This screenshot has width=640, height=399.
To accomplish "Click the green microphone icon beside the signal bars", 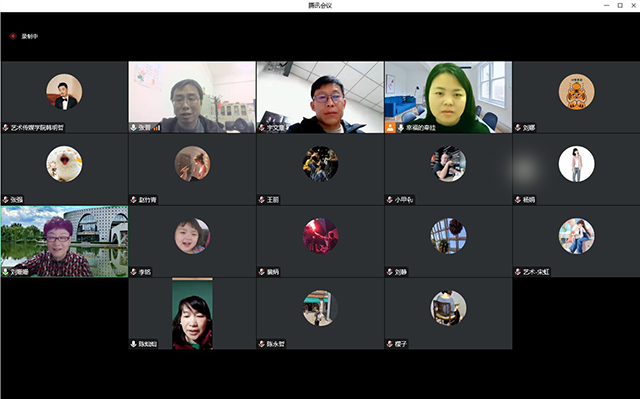I will 133,128.
